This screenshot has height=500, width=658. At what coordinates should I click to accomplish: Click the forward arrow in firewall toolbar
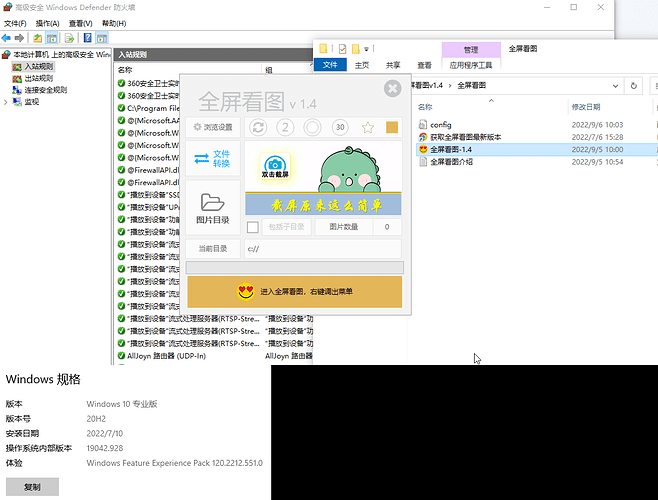(19, 38)
